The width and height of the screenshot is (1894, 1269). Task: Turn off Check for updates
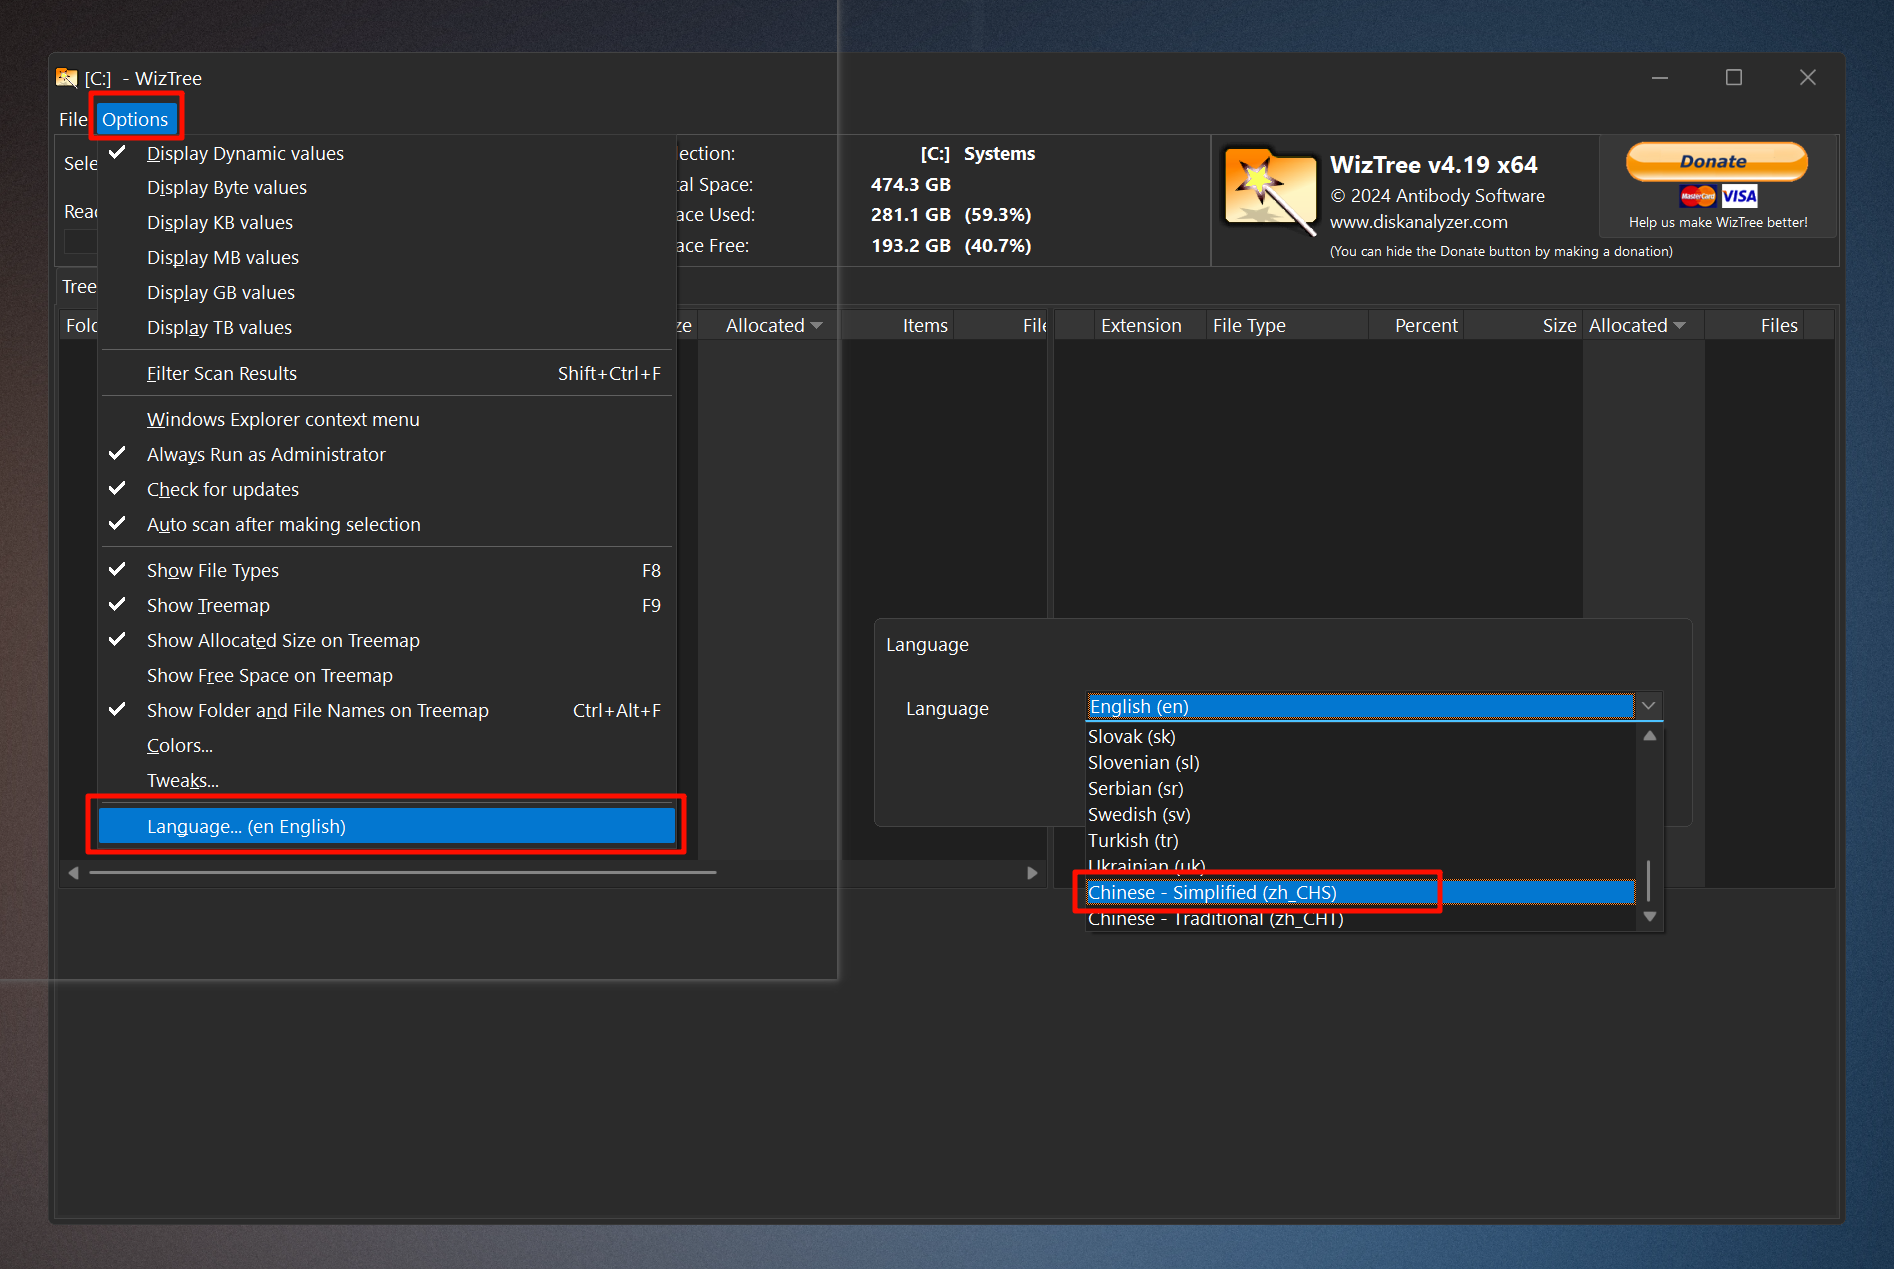pyautogui.click(x=223, y=489)
